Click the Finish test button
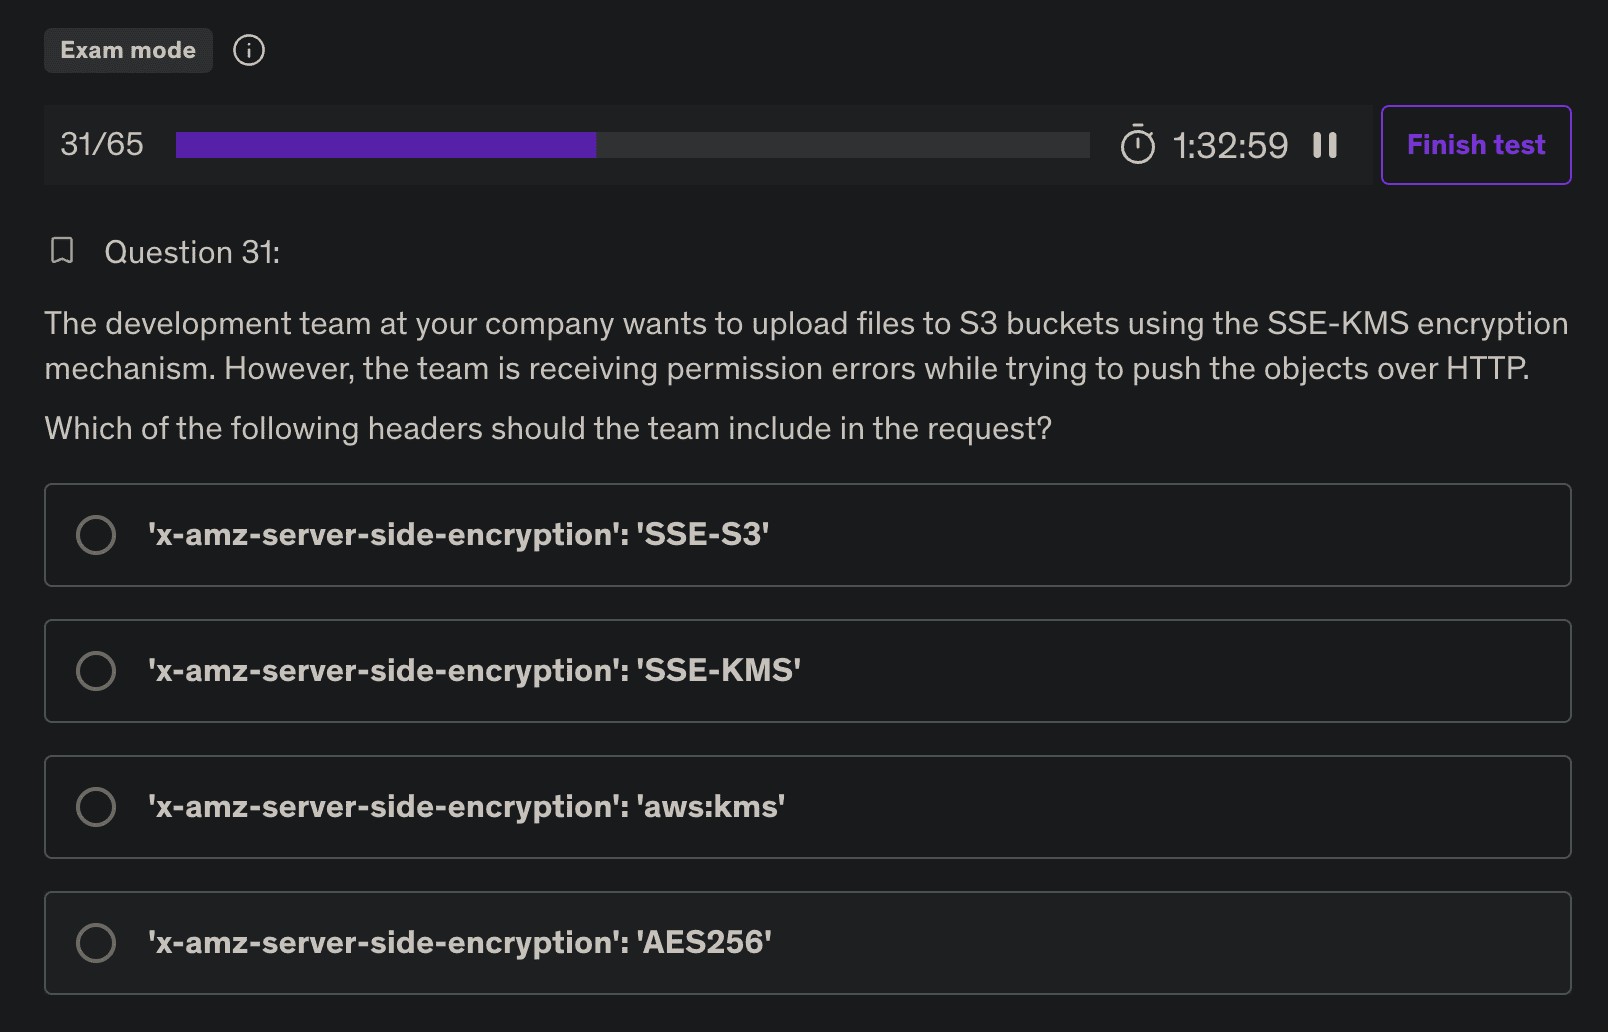 pos(1475,145)
